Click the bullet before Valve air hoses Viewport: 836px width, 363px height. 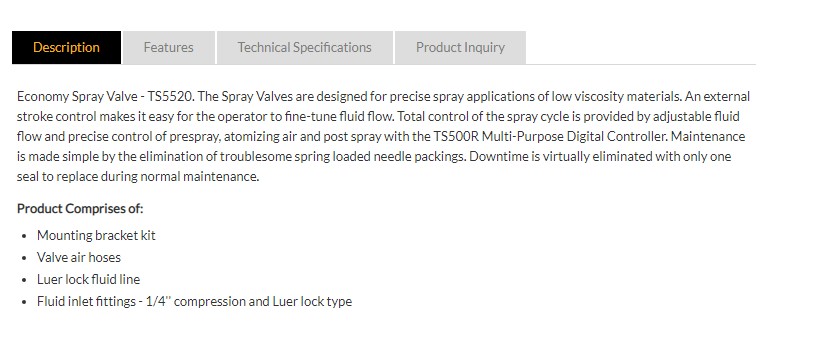point(24,258)
